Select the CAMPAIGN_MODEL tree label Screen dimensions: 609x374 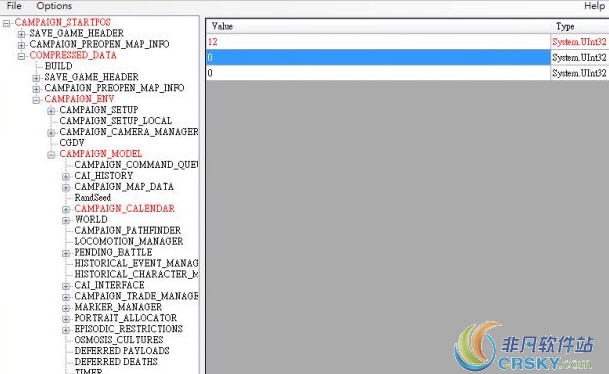pos(101,154)
